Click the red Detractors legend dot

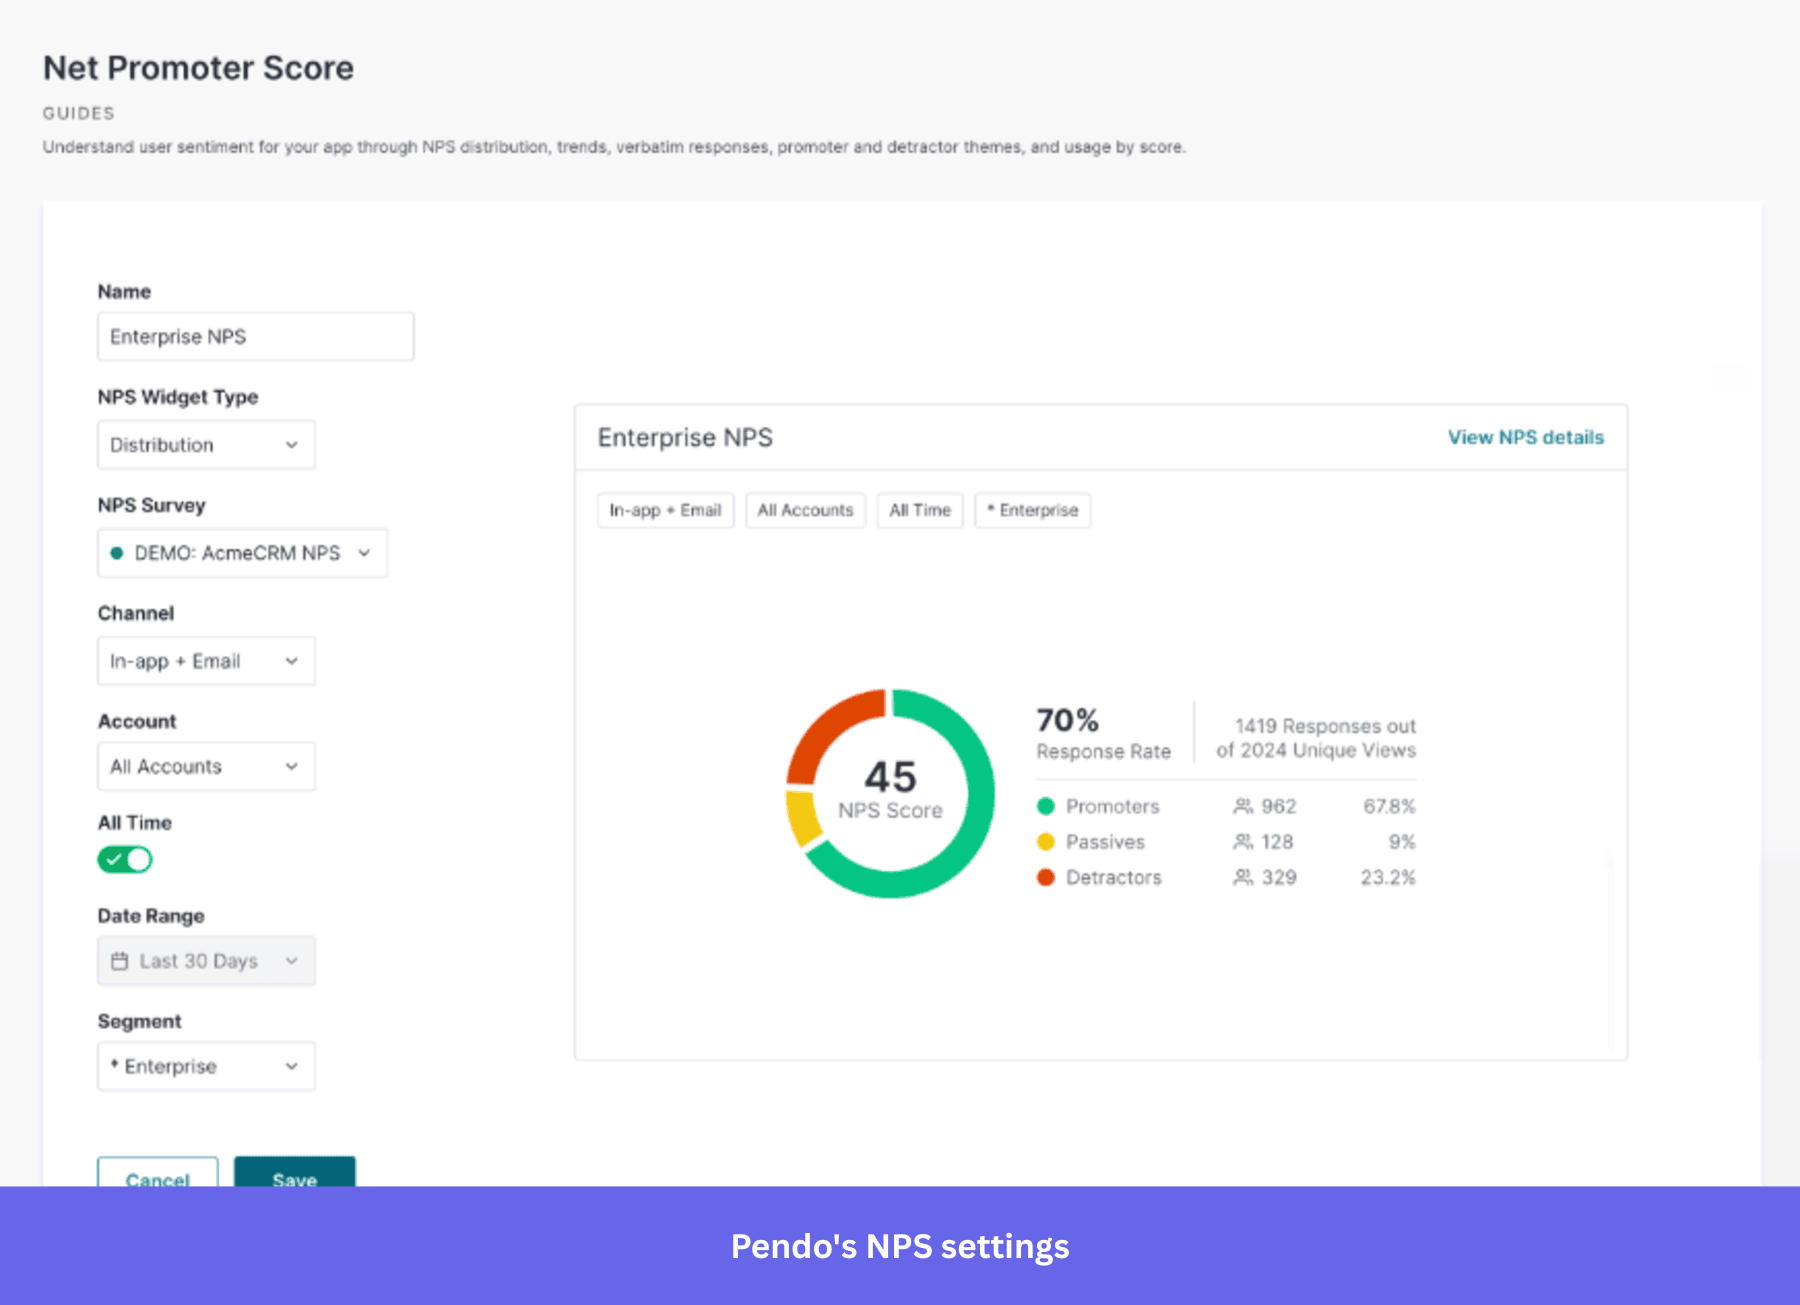1046,877
